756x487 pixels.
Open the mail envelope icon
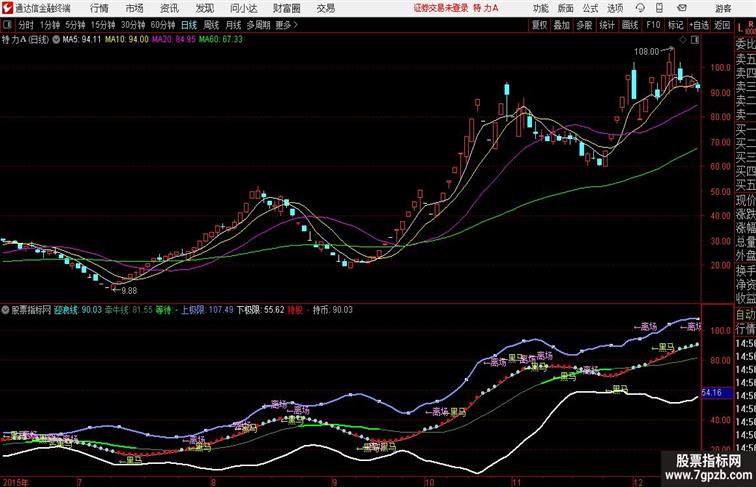(x=681, y=8)
